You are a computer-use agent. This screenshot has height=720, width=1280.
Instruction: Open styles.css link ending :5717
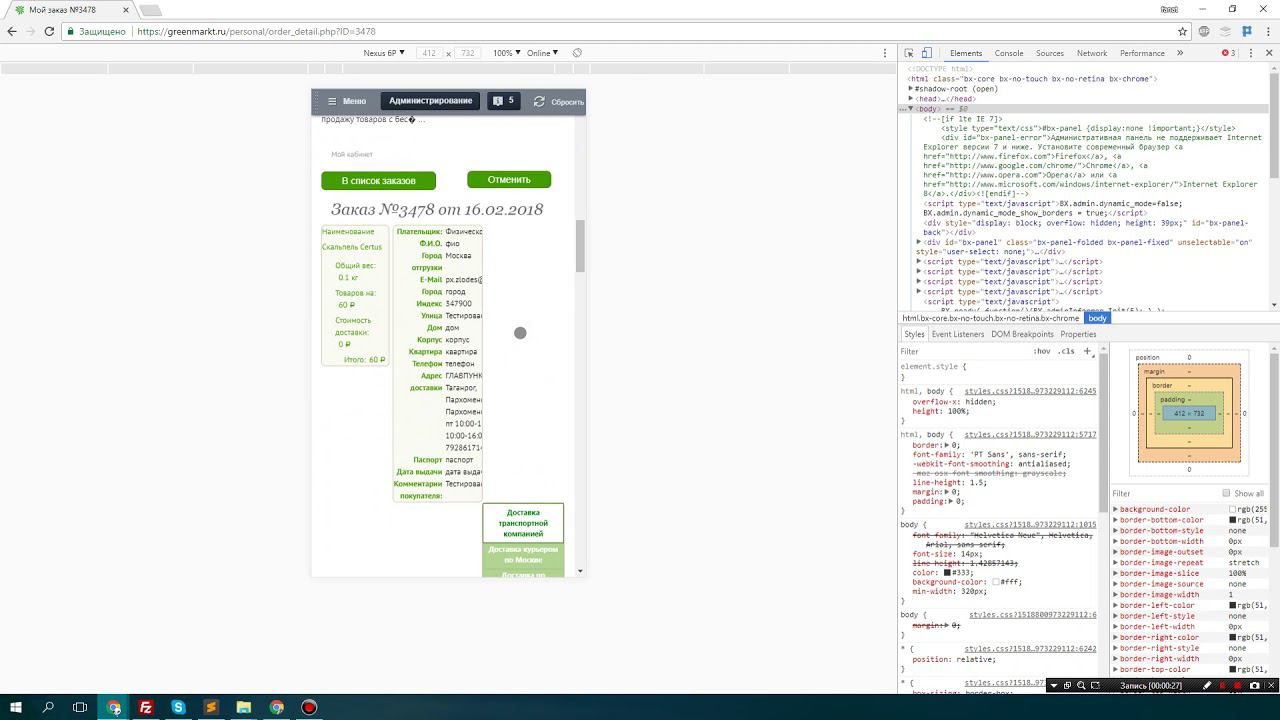tap(1030, 435)
